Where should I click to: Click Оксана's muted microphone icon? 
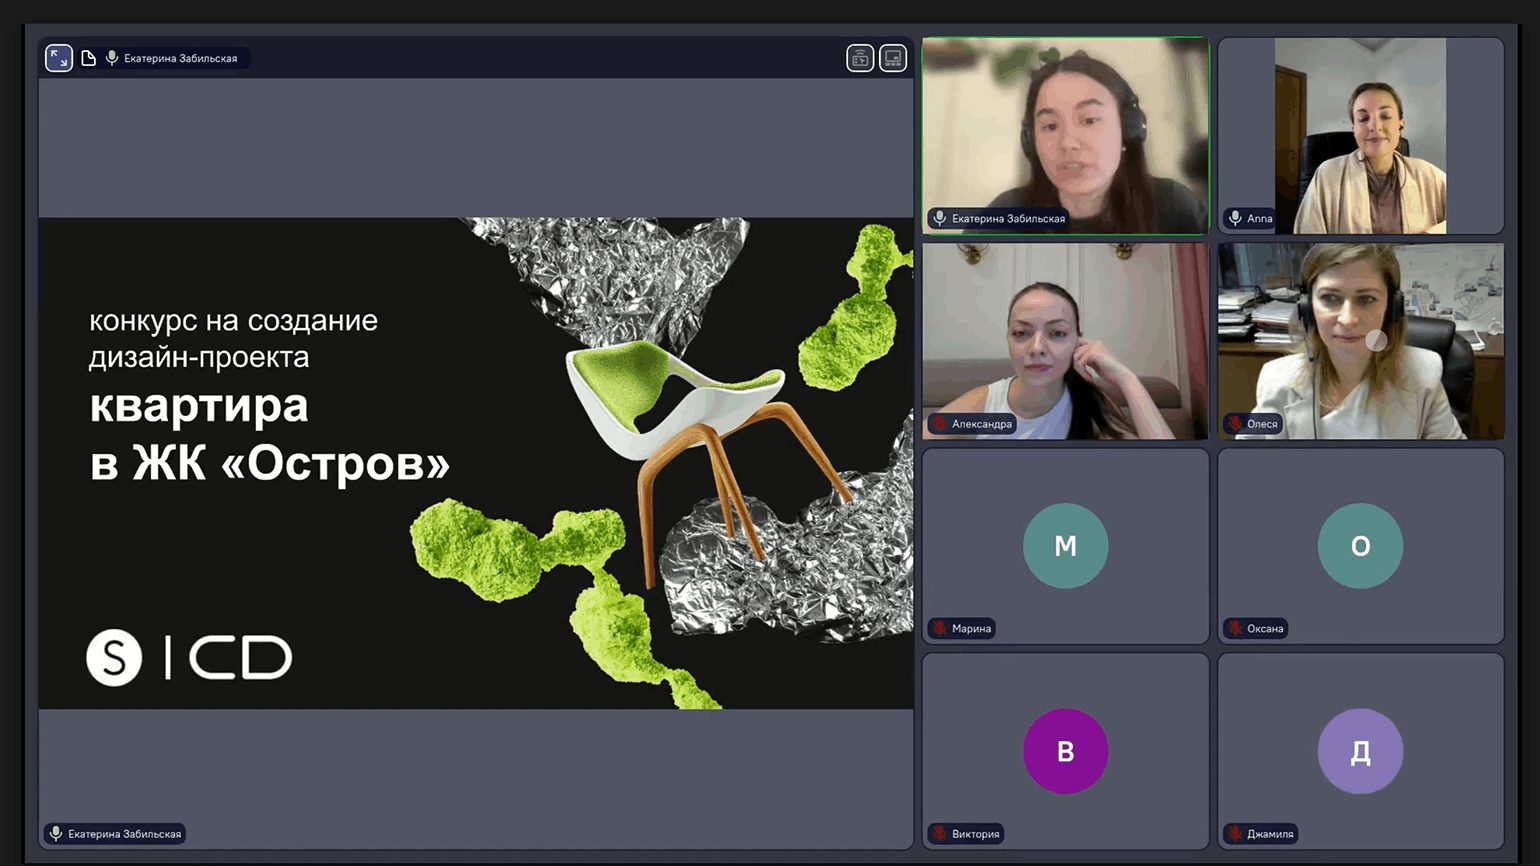1235,629
